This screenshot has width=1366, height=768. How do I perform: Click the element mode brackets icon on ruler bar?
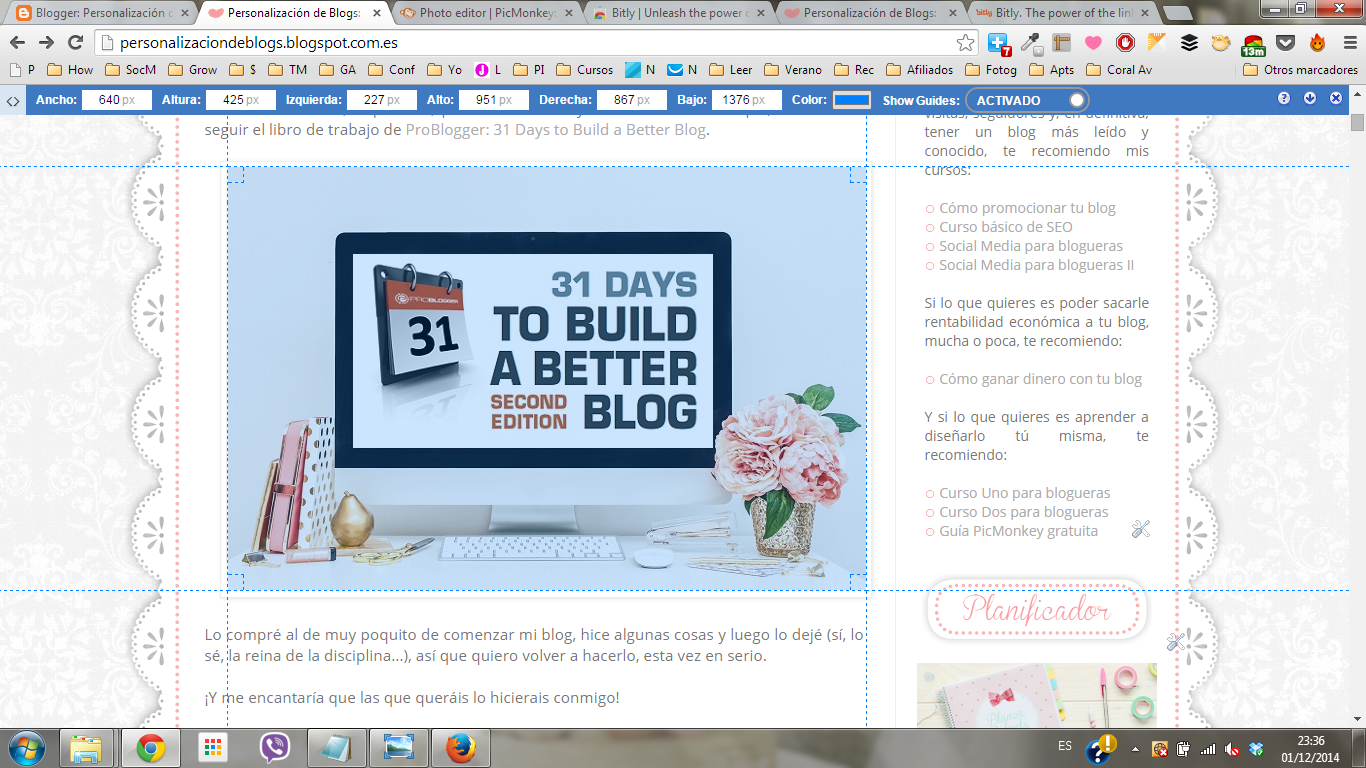[13, 100]
